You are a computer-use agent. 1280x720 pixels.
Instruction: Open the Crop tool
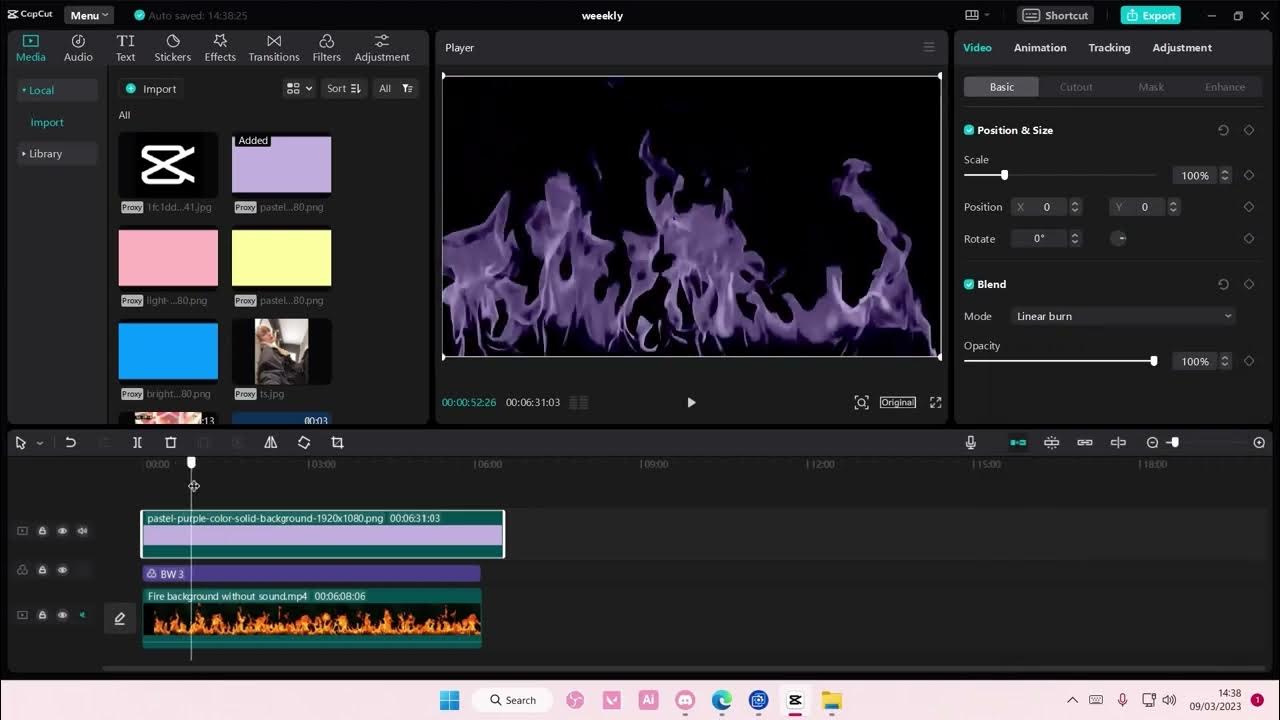click(x=337, y=442)
